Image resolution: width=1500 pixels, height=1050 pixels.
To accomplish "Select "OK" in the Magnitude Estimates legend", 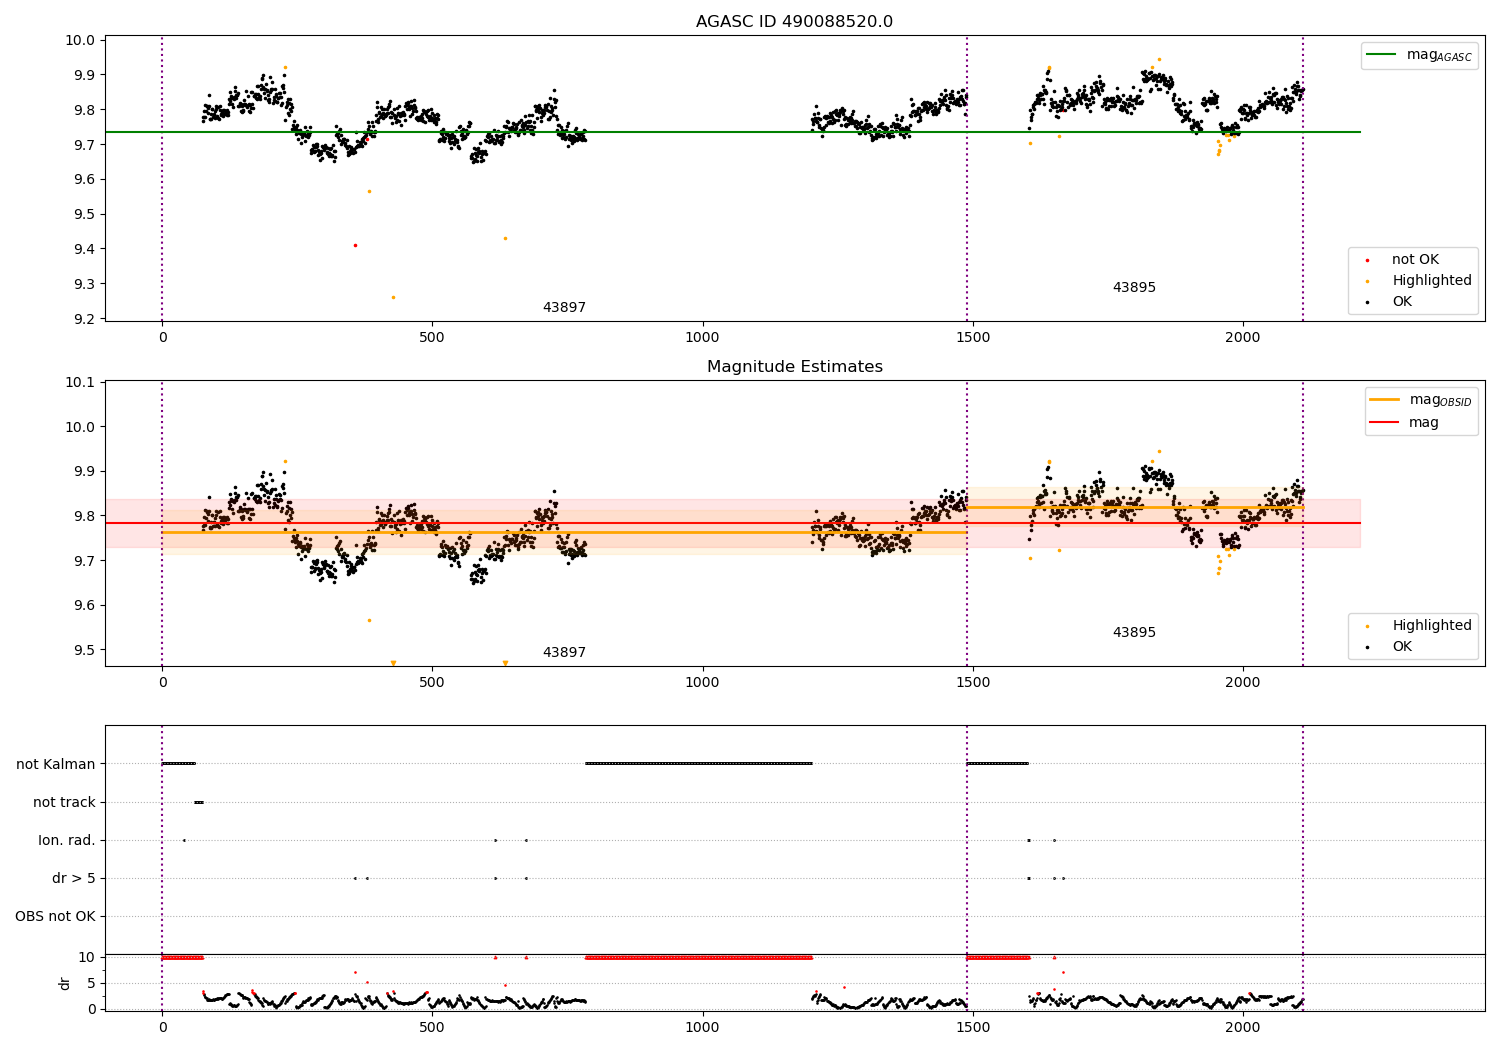I will tap(1402, 647).
